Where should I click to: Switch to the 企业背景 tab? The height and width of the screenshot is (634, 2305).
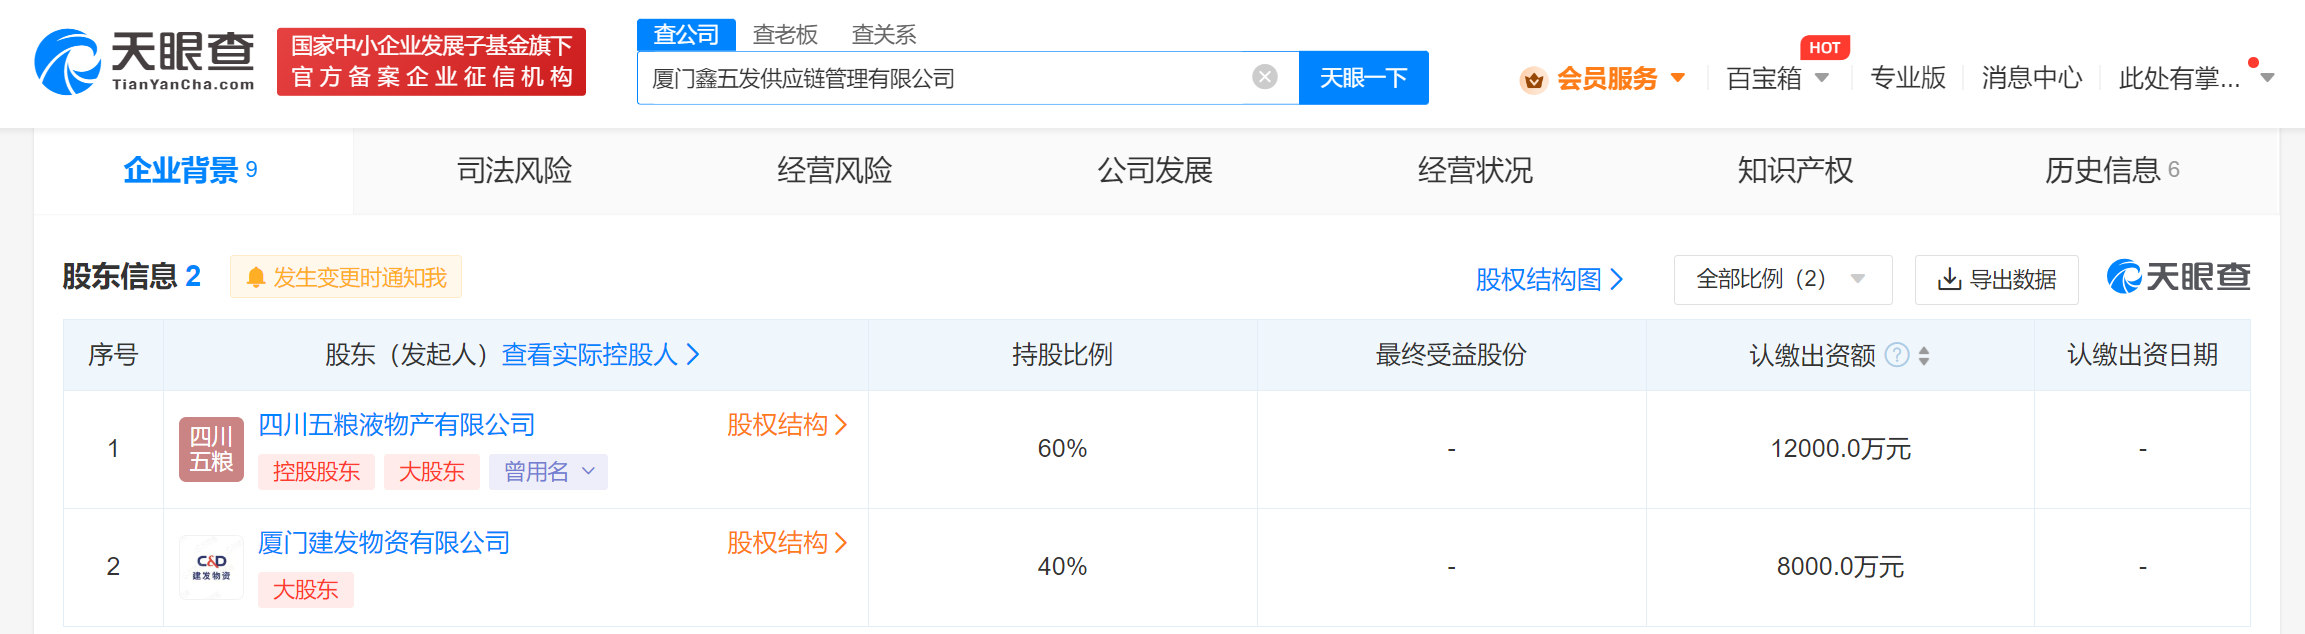[193, 171]
